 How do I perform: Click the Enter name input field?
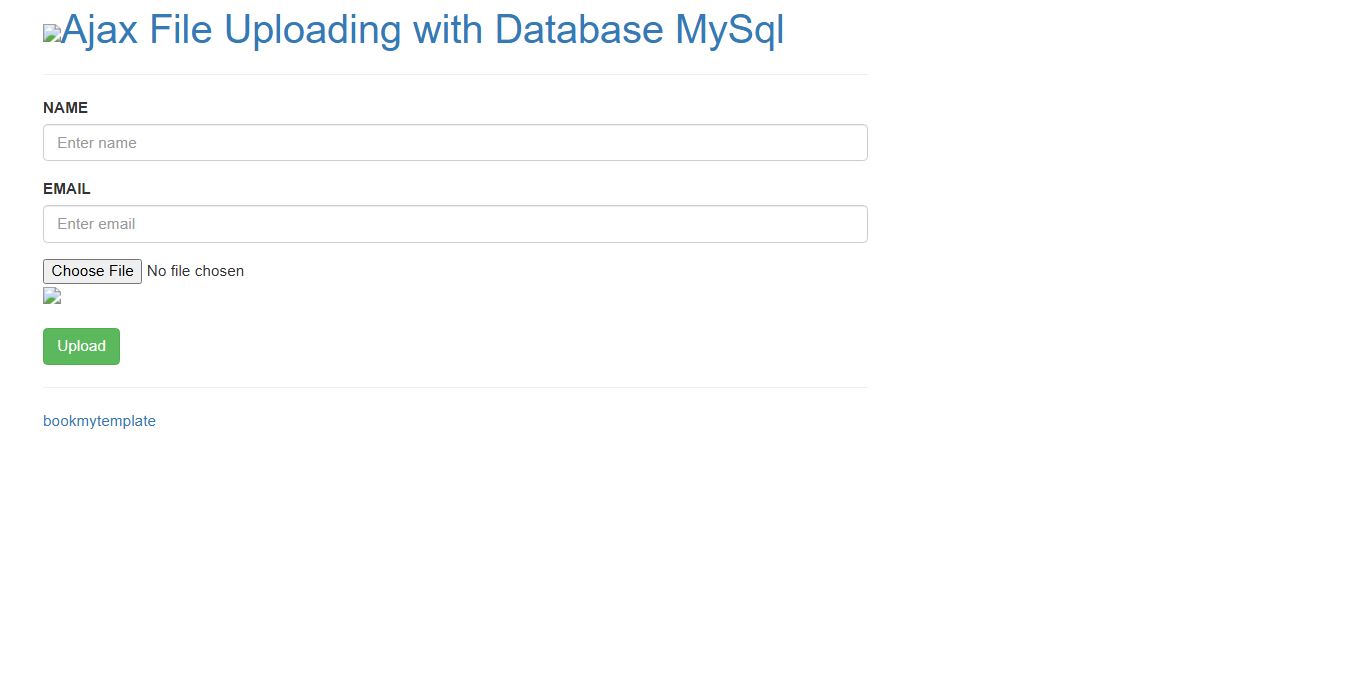(x=455, y=143)
